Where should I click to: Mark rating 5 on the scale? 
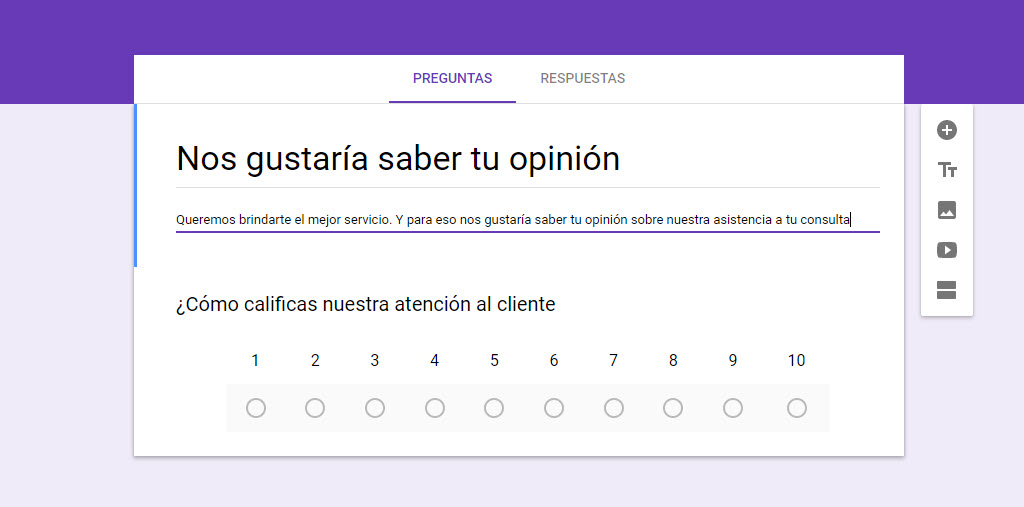click(x=494, y=408)
